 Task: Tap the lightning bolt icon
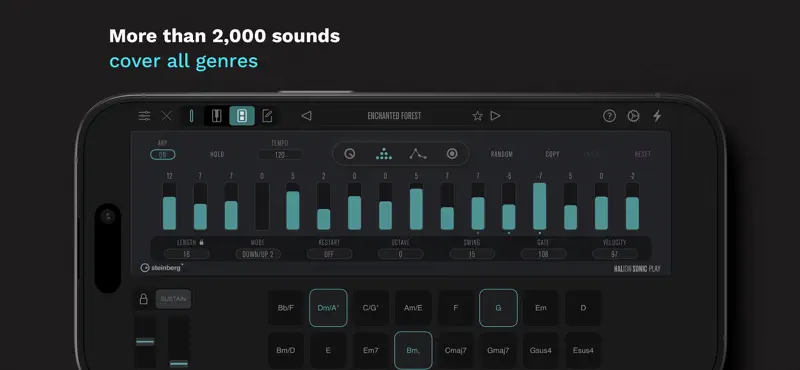(657, 116)
